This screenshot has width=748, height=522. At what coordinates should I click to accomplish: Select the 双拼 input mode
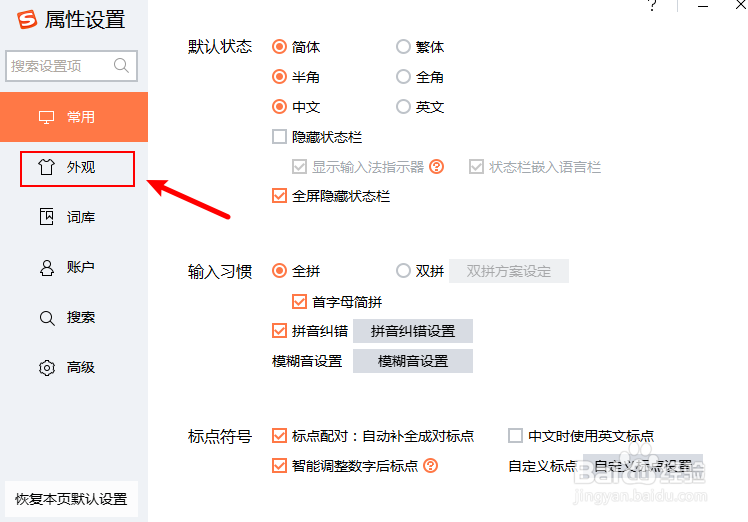403,271
